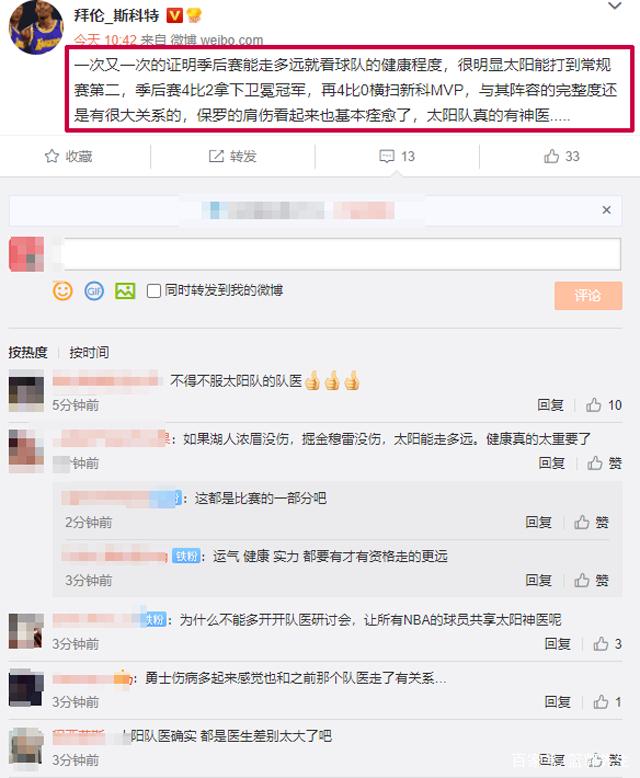Click the 拜伦_斯科特 username link

pos(117,16)
